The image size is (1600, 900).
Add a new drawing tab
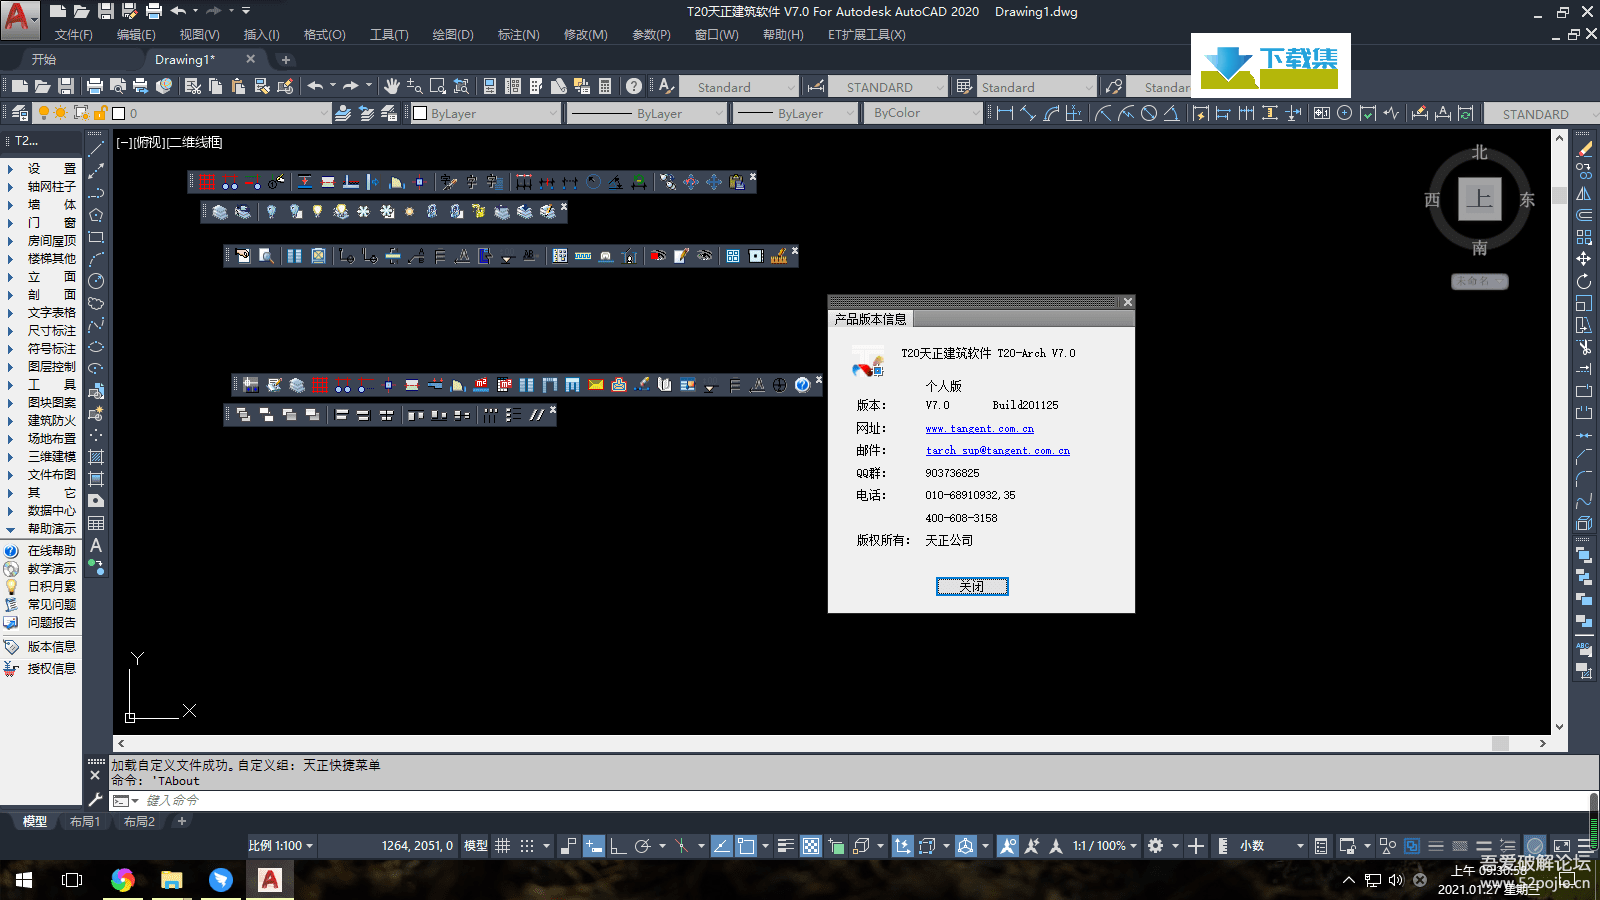[x=286, y=60]
